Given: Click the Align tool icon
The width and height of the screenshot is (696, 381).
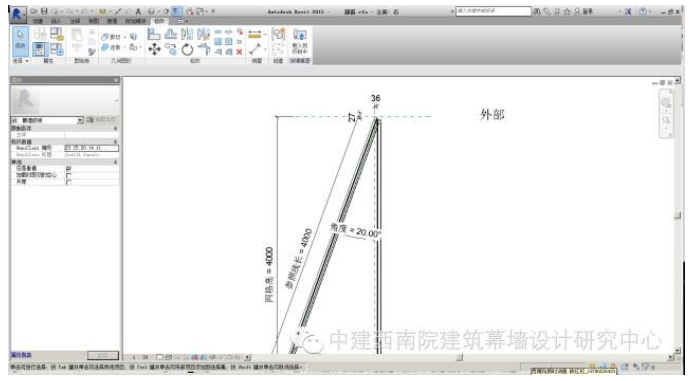Looking at the screenshot, I should pos(154,34).
